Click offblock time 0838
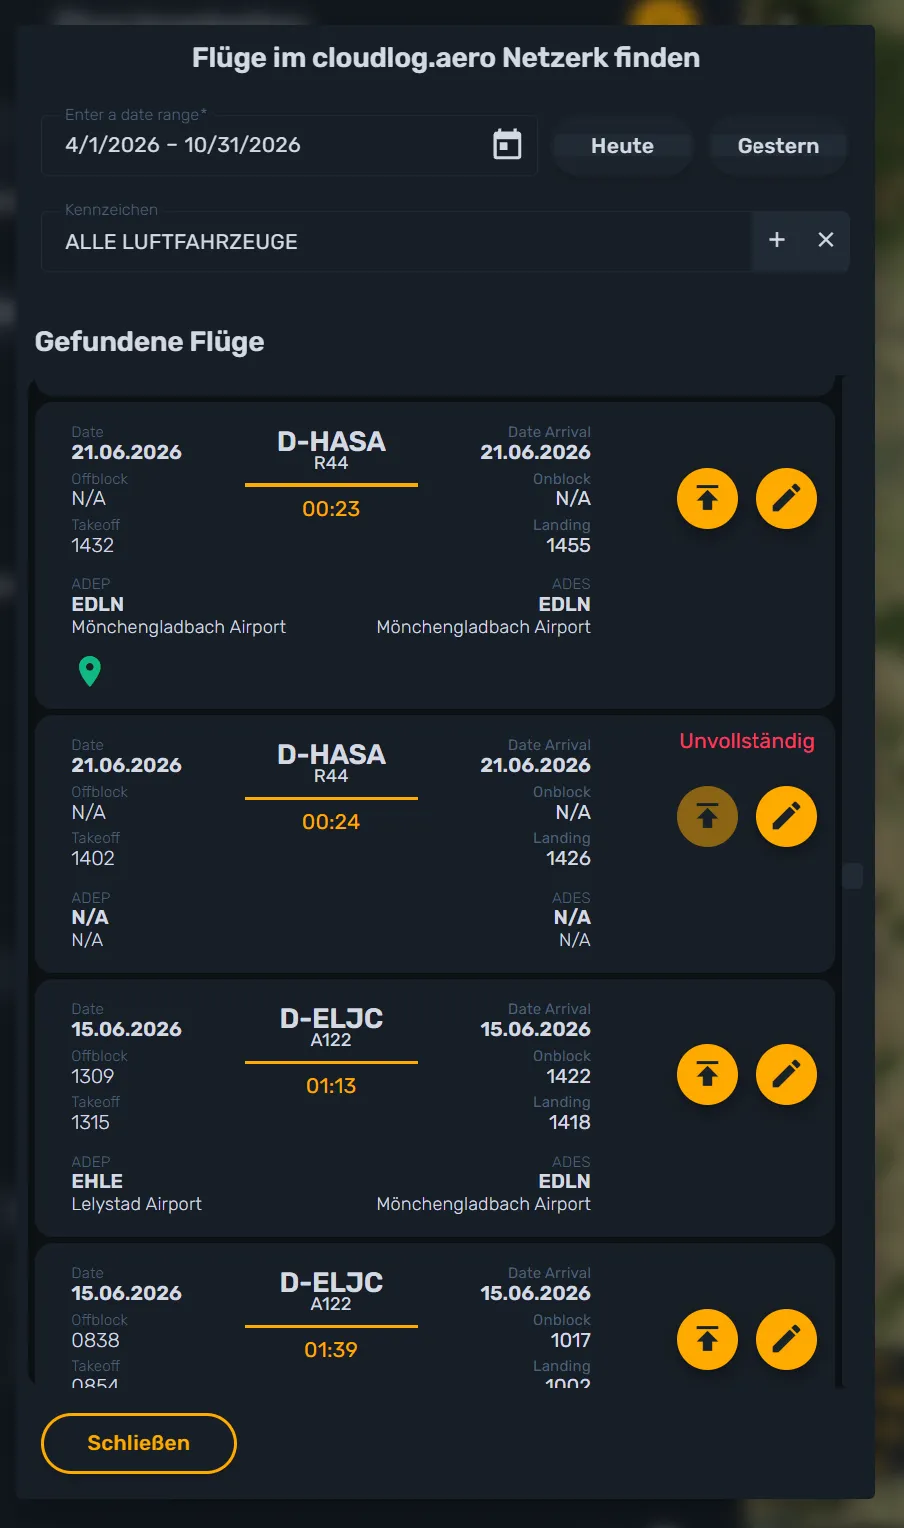The width and height of the screenshot is (904, 1528). pos(95,1340)
